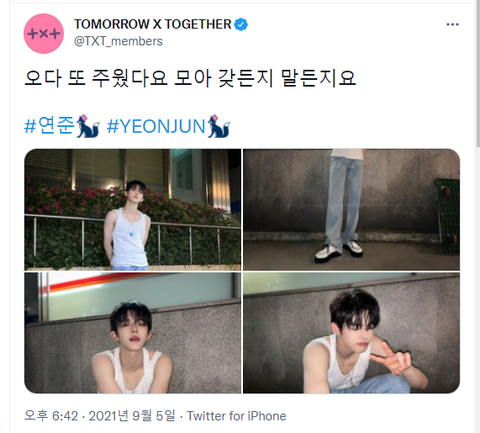View the photo of jeans and white shoes
This screenshot has width=480, height=433.
[x=352, y=210]
